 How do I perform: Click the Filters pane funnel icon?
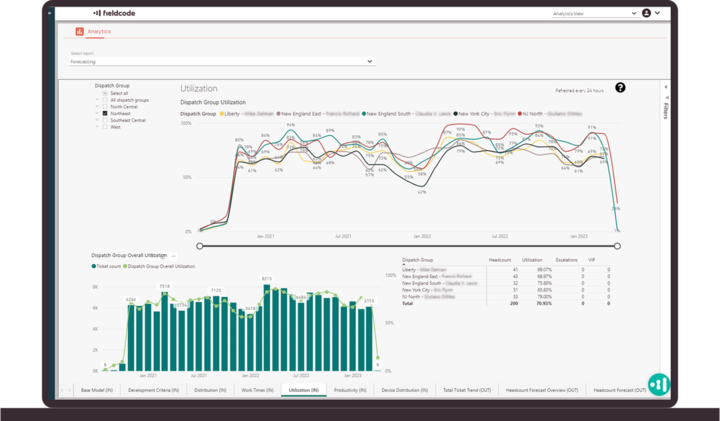coord(666,100)
